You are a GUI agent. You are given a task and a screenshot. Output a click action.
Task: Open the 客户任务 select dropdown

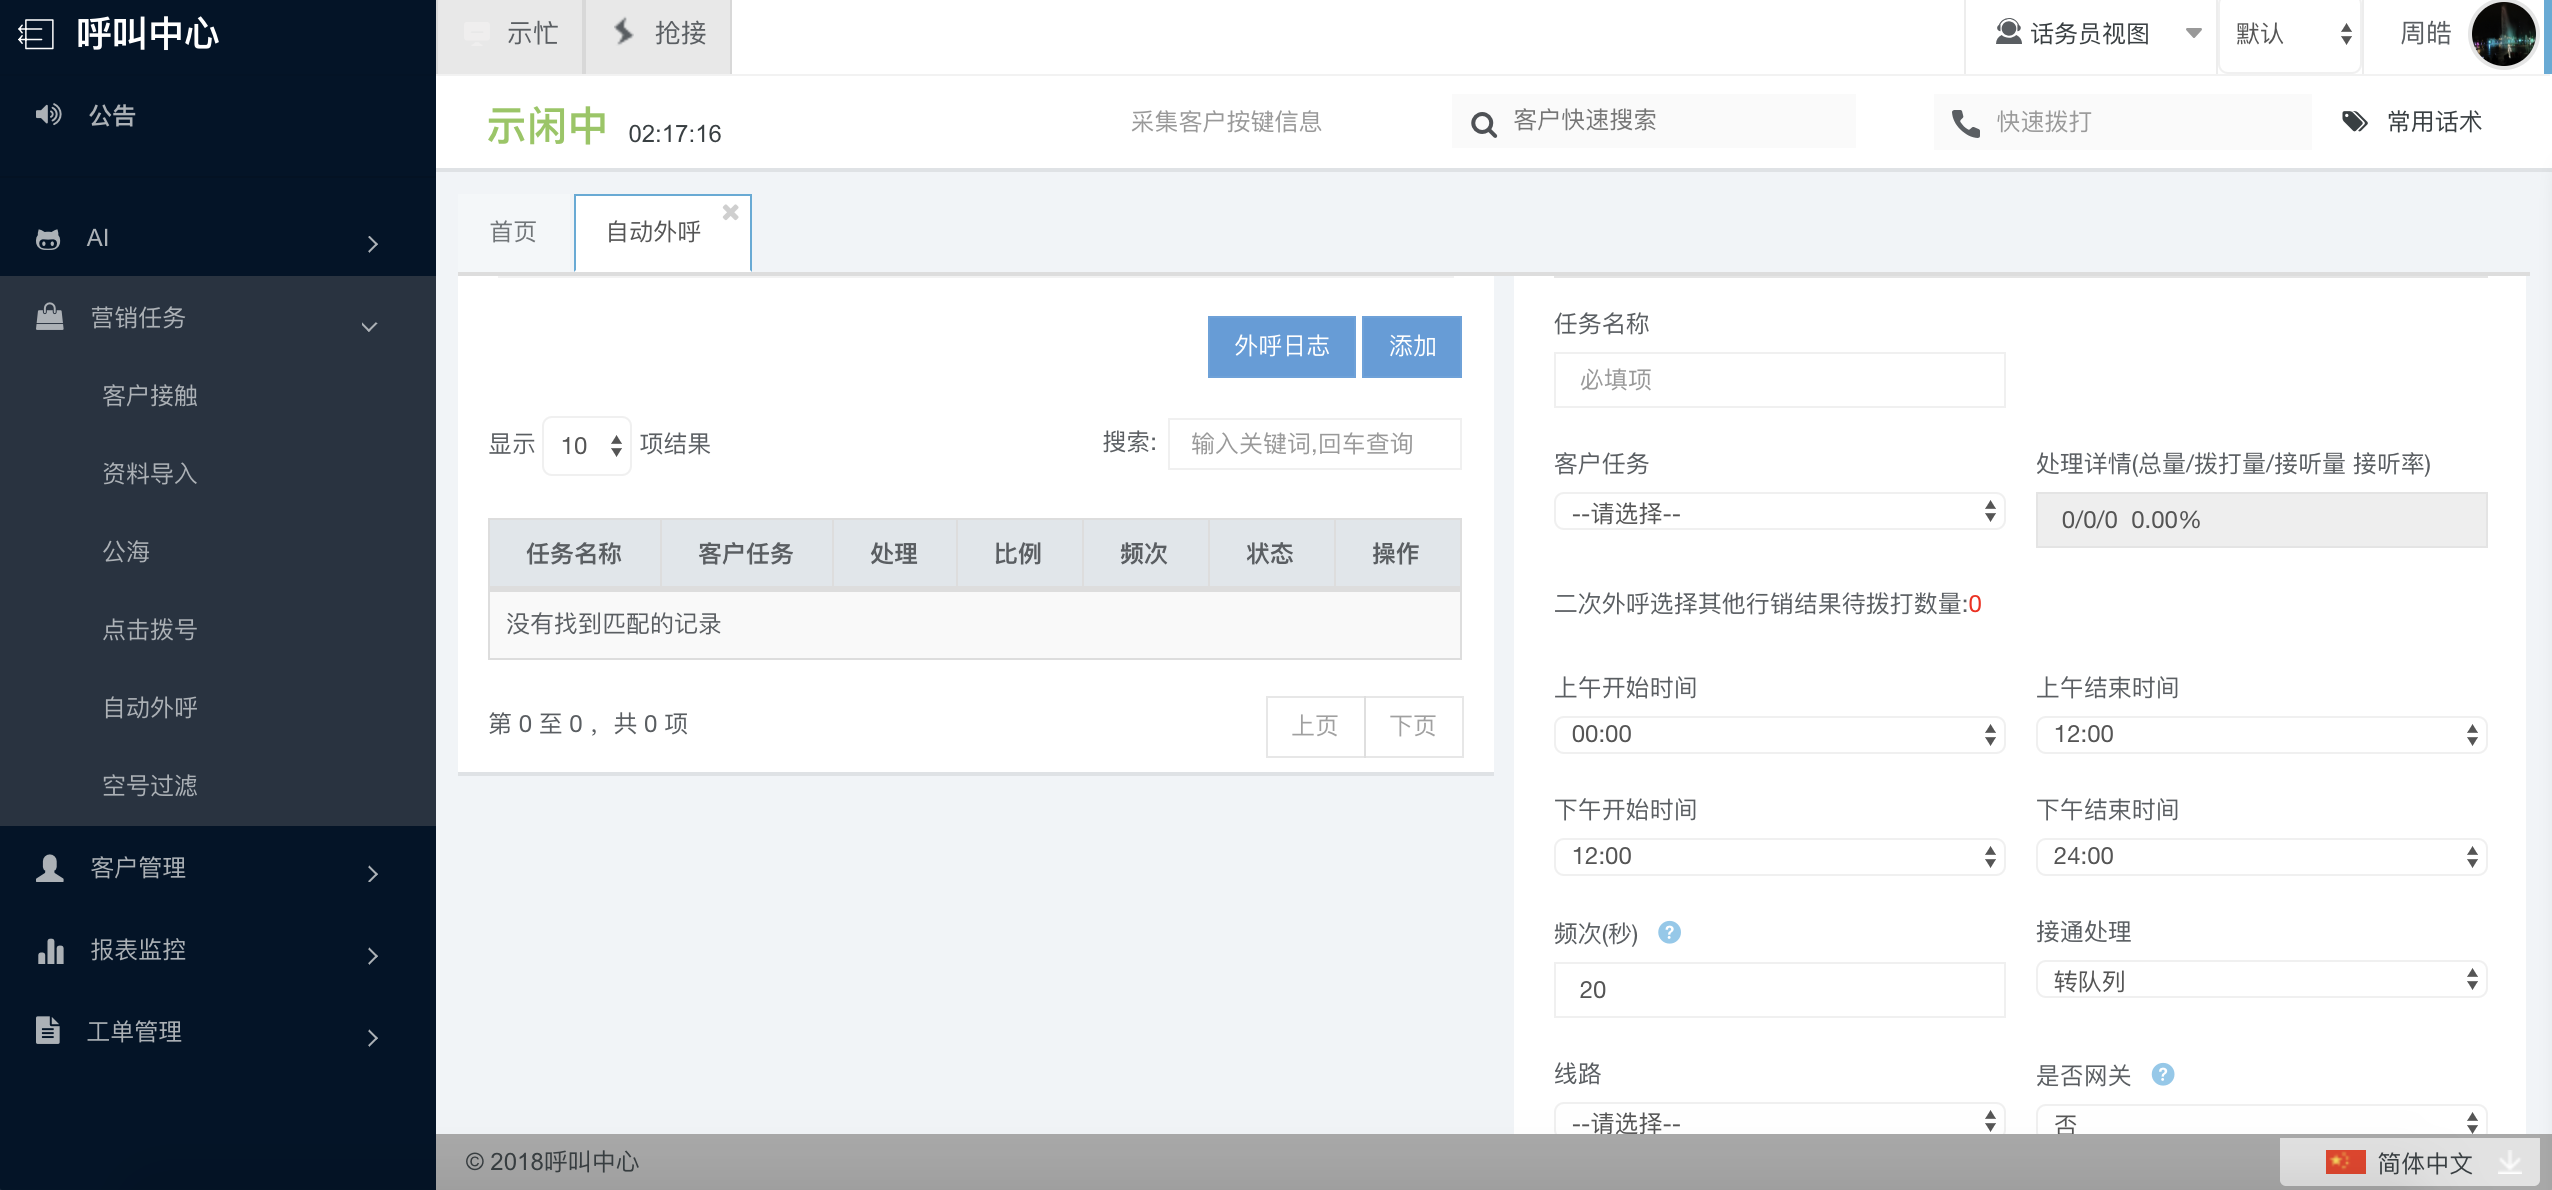[1778, 512]
